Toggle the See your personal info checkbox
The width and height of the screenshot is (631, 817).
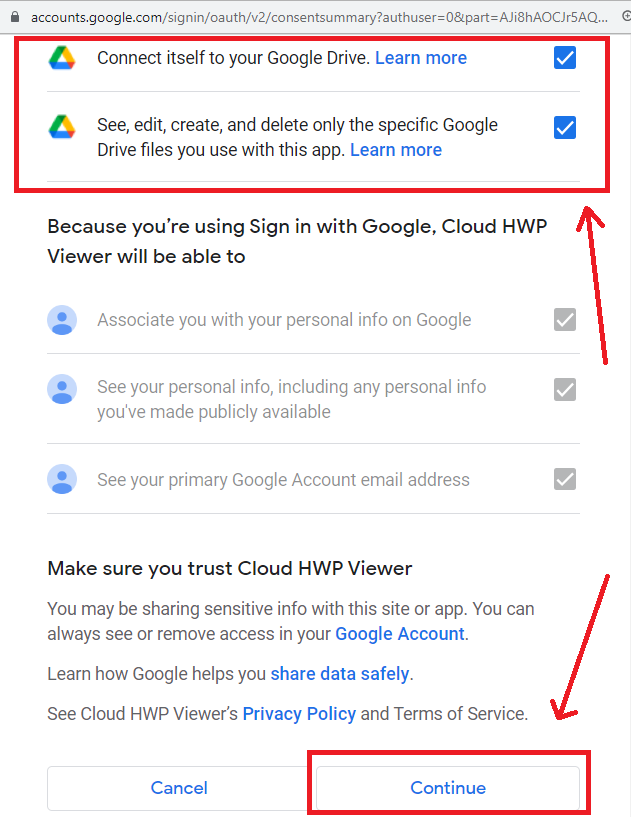(565, 389)
